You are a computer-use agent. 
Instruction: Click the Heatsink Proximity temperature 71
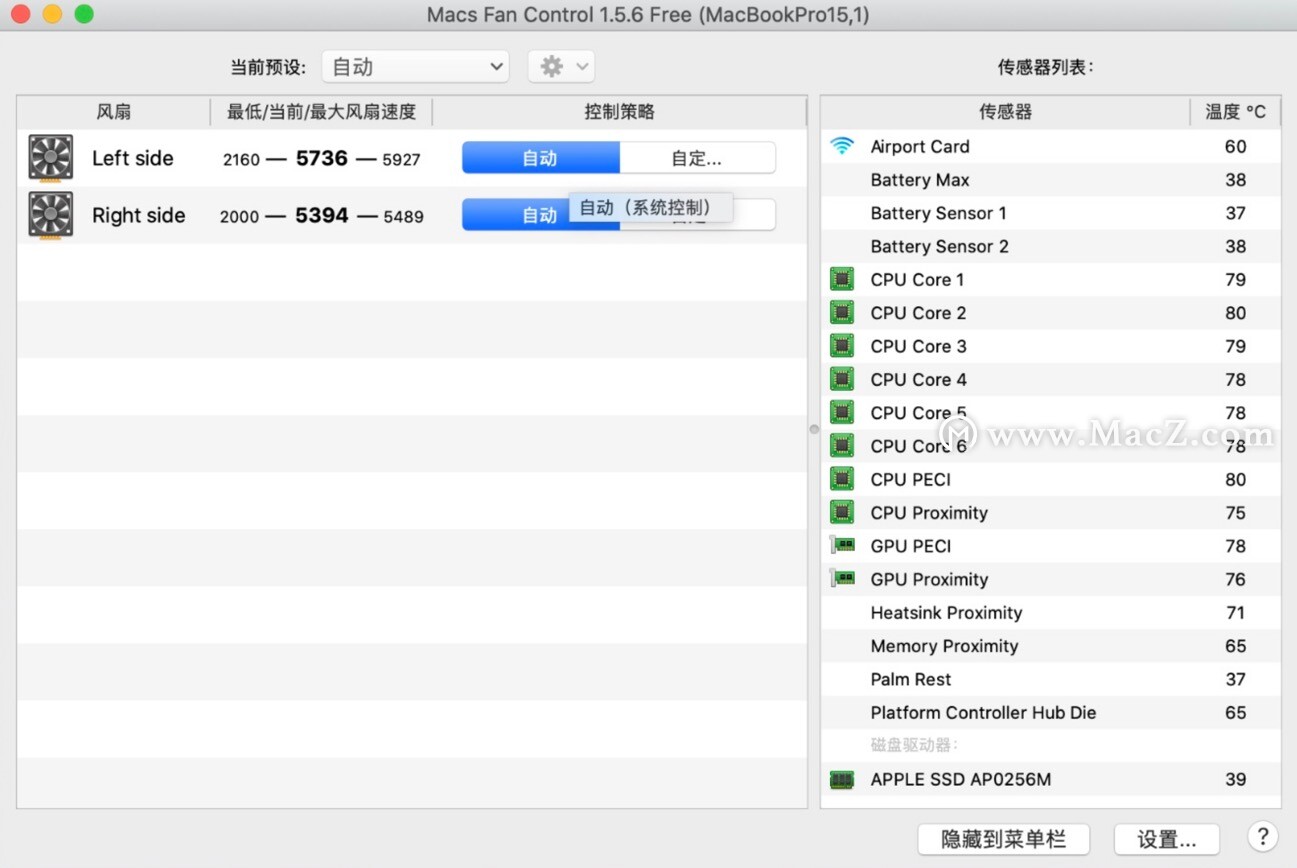[x=1235, y=613]
